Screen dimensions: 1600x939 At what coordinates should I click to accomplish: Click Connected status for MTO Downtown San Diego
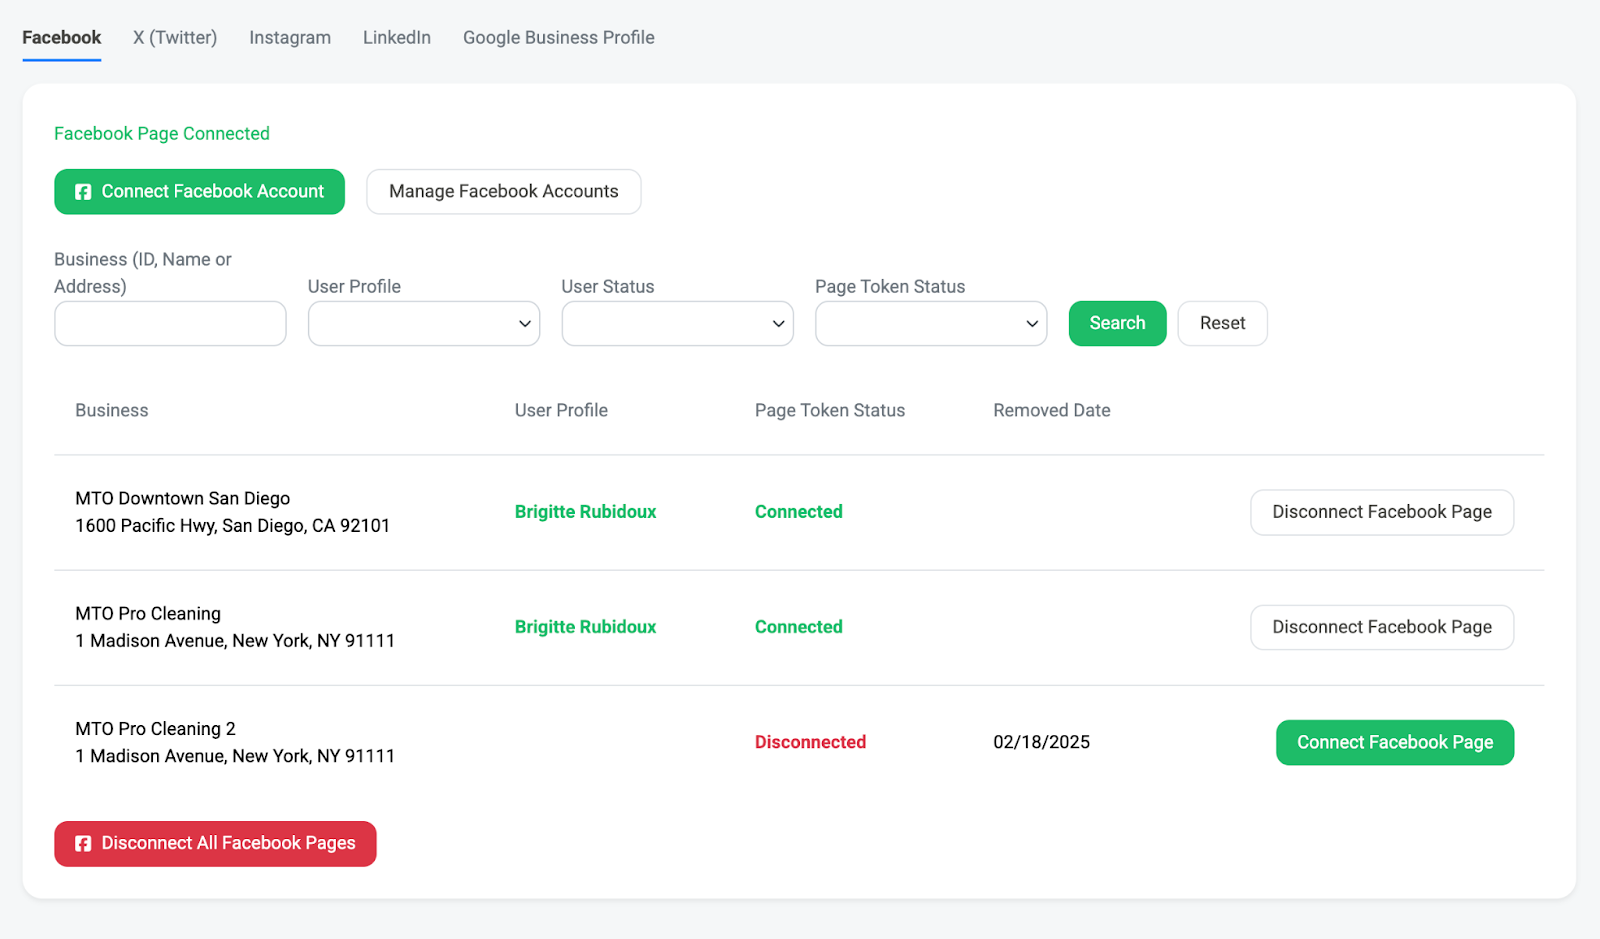tap(799, 512)
